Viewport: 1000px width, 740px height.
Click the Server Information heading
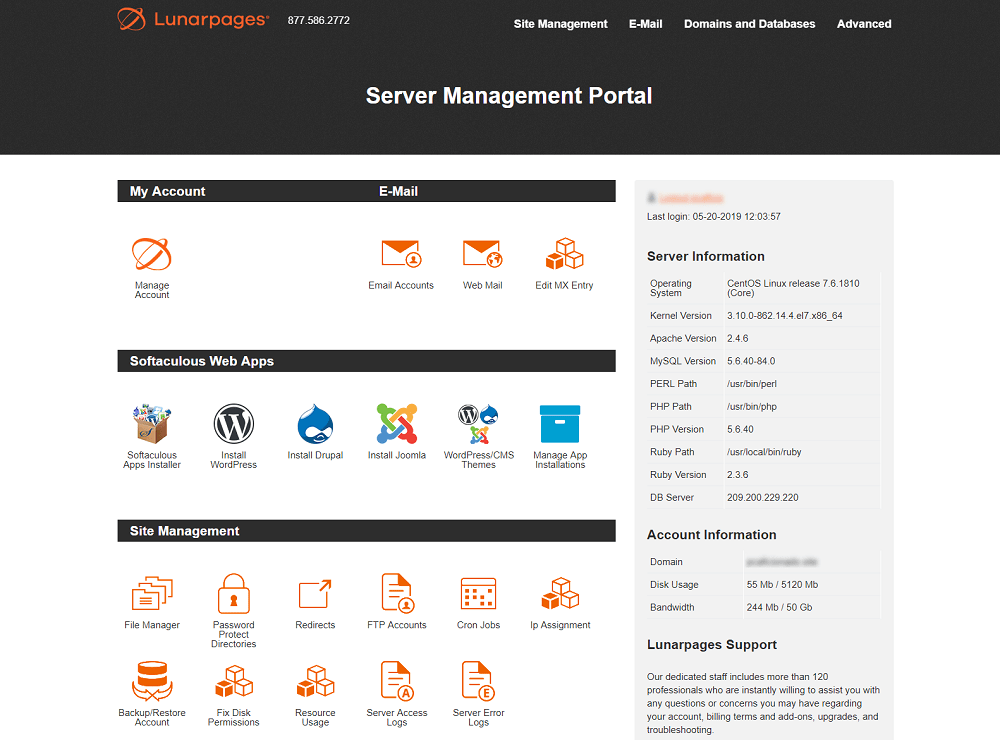[x=705, y=256]
